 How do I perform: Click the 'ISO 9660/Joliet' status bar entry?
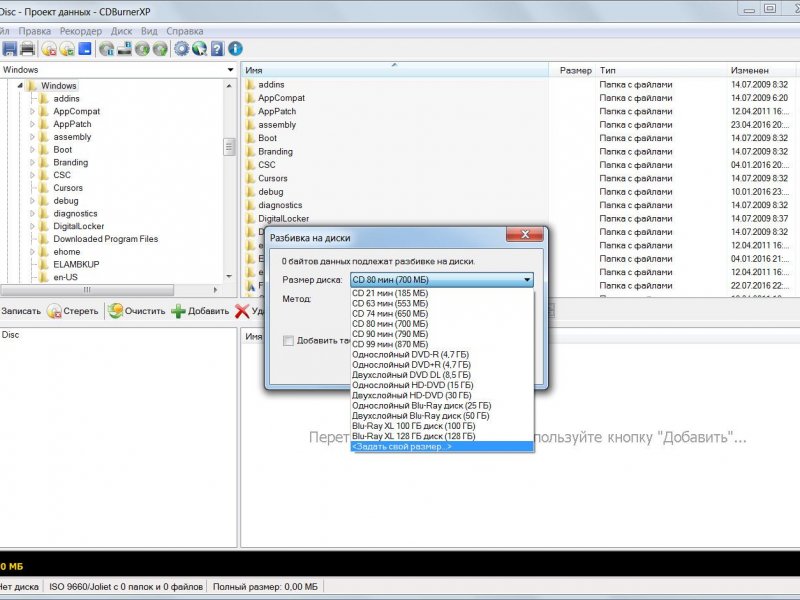tap(126, 587)
